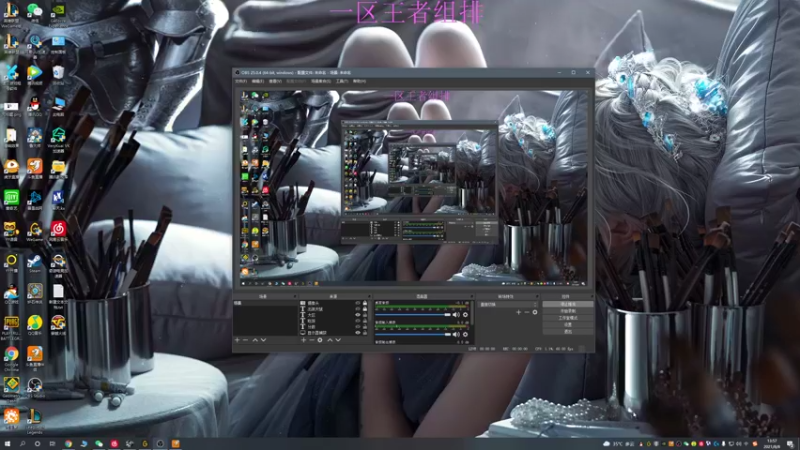Launch PUBG Battlegrounds desktop shortcut
The width and height of the screenshot is (800, 450).
11,327
